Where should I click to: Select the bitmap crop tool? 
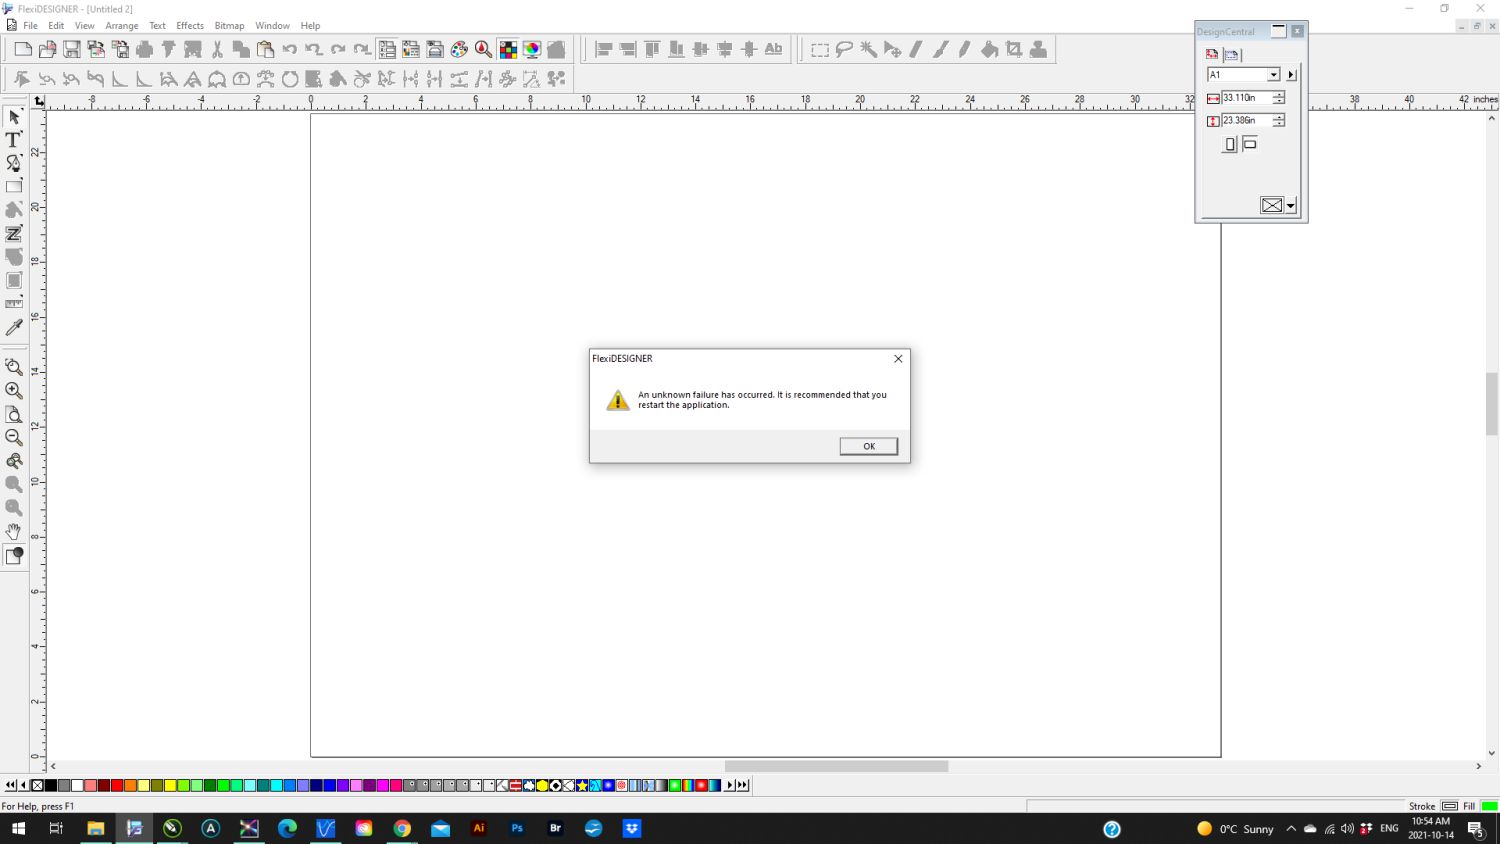pyautogui.click(x=1014, y=49)
